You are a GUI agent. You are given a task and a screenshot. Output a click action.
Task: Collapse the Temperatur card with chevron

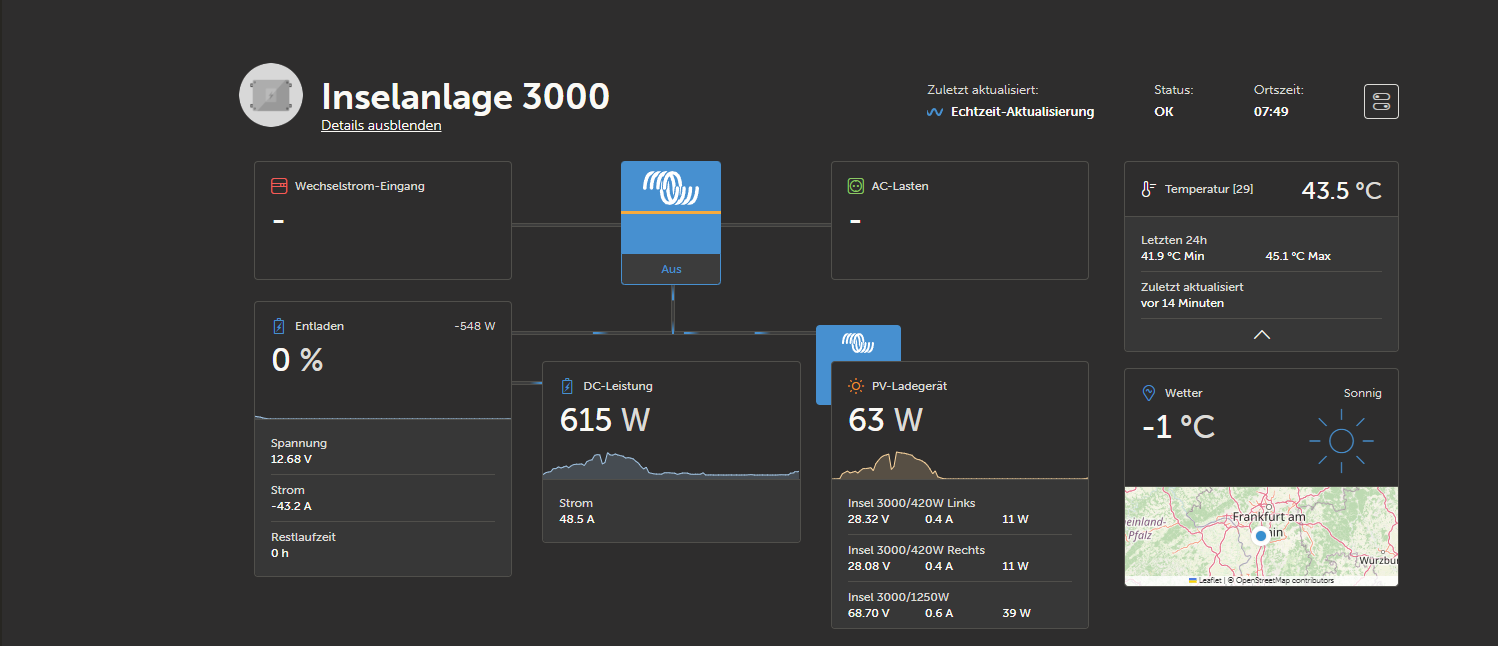(x=1262, y=335)
